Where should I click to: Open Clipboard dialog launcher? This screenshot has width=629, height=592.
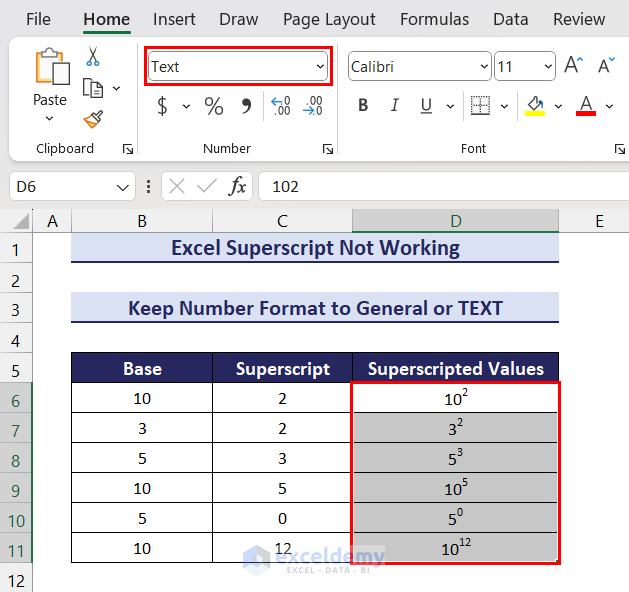coord(128,149)
